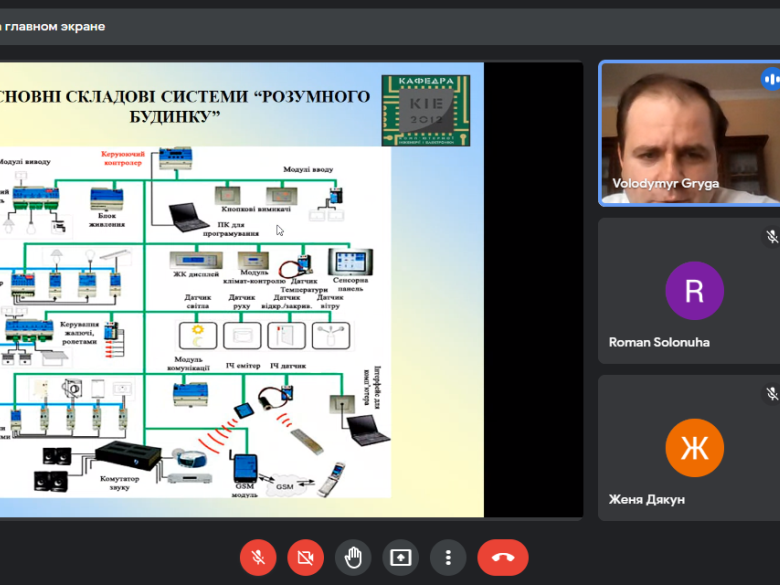The width and height of the screenshot is (780, 585).
Task: Click Roman Solonuha's muted mic icon
Action: pyautogui.click(x=771, y=237)
